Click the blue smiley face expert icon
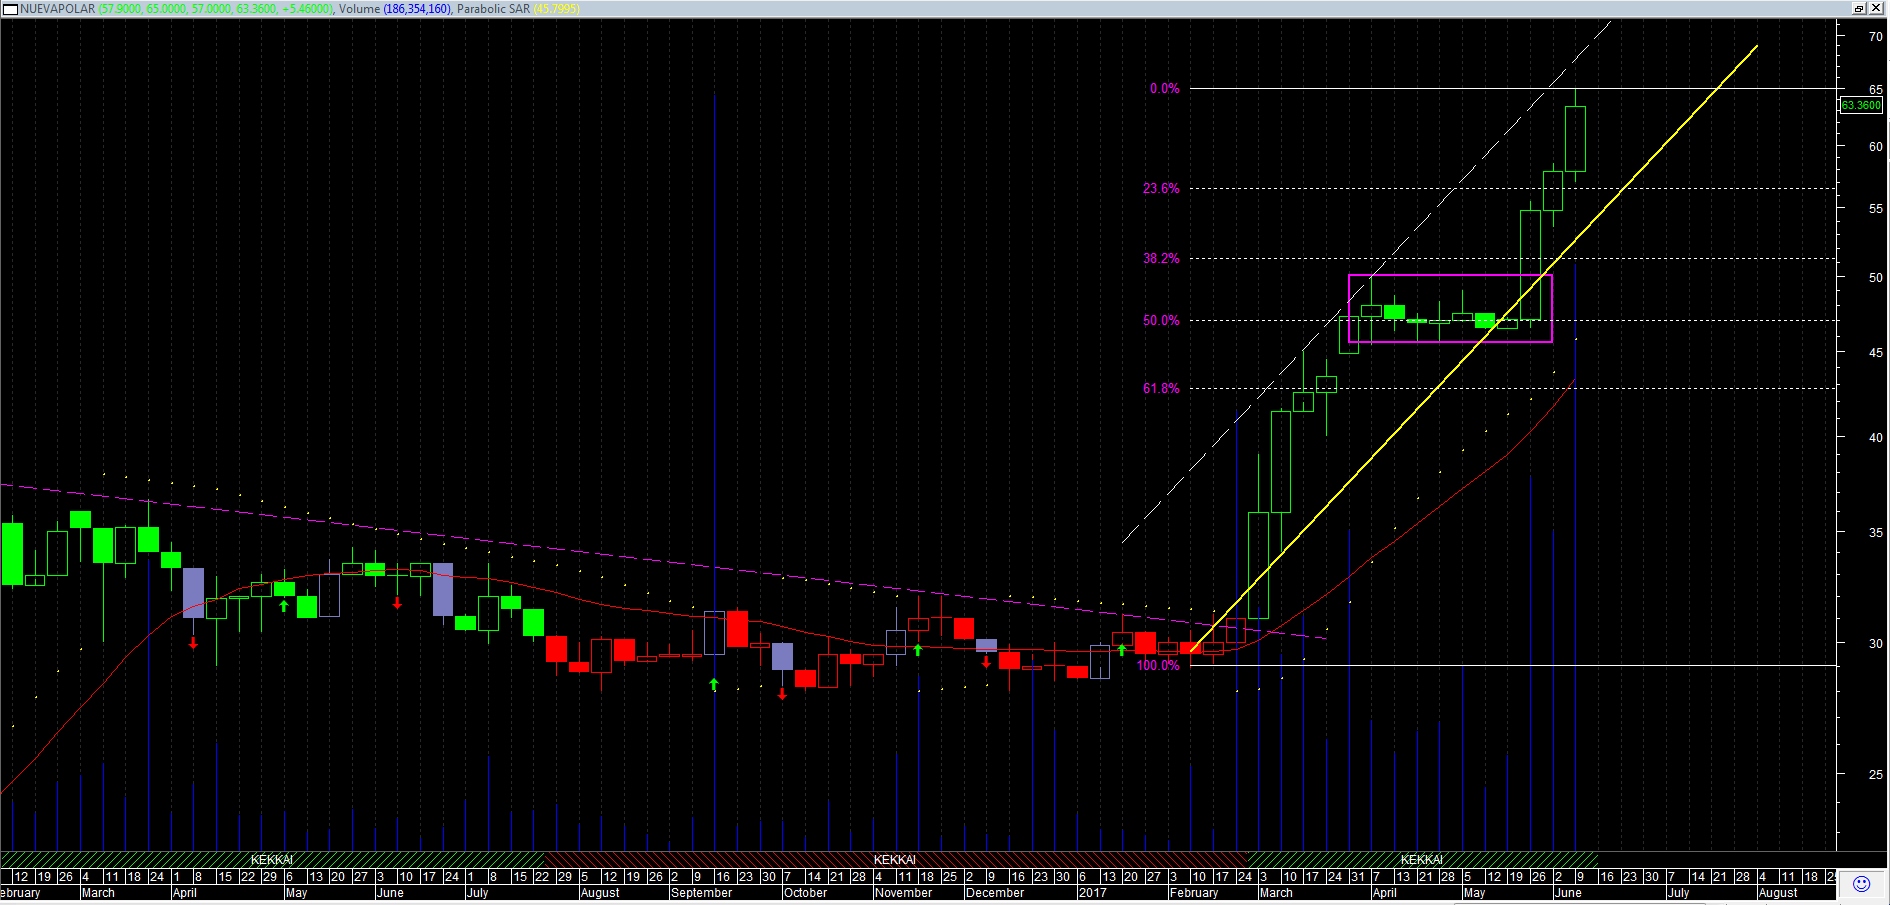 click(x=1861, y=883)
